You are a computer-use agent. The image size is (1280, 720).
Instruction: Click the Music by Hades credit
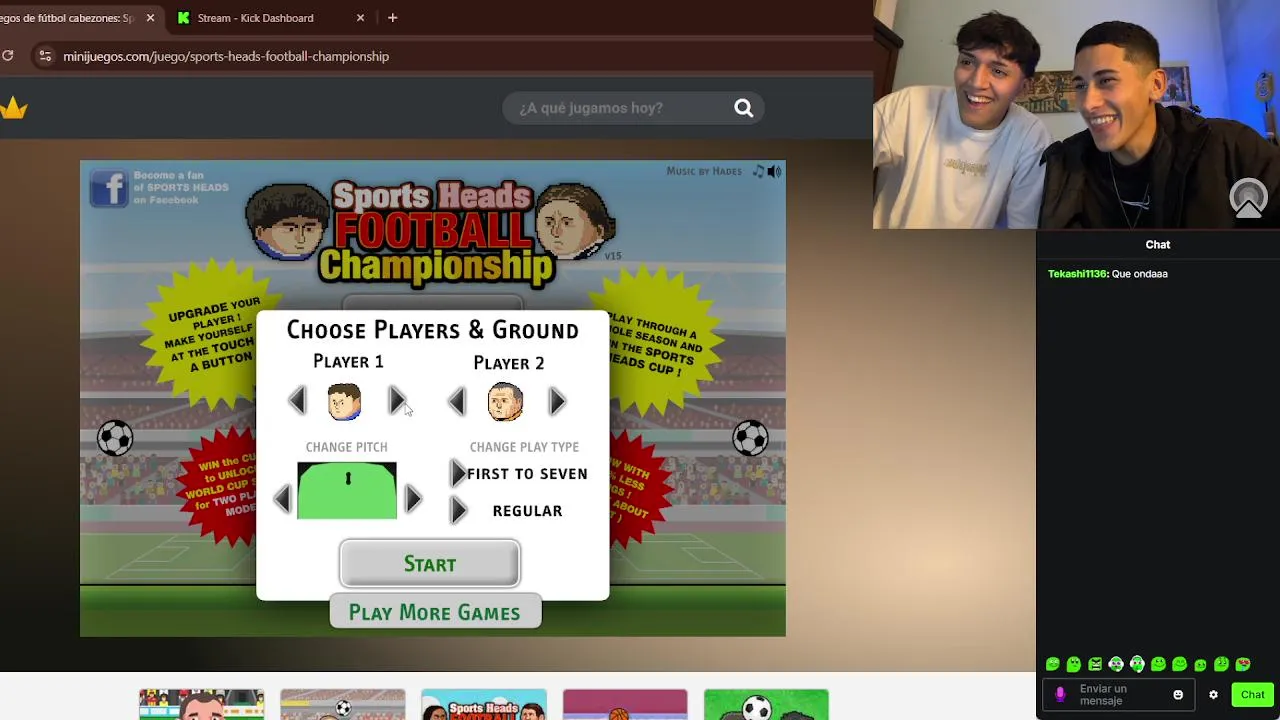[704, 171]
